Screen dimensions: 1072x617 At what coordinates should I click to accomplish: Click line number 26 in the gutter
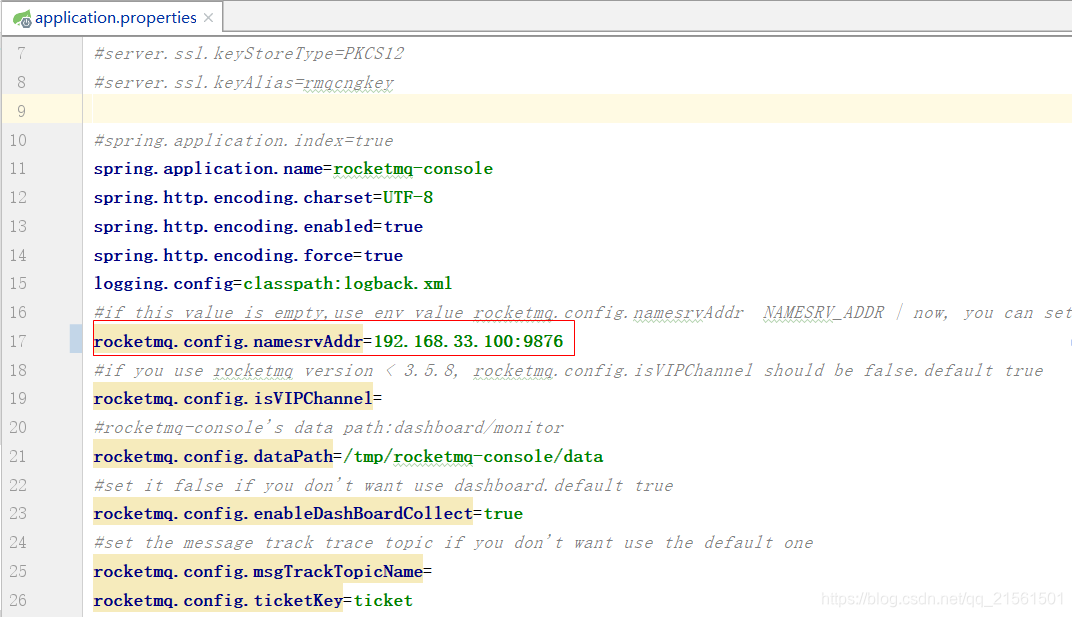tap(18, 600)
